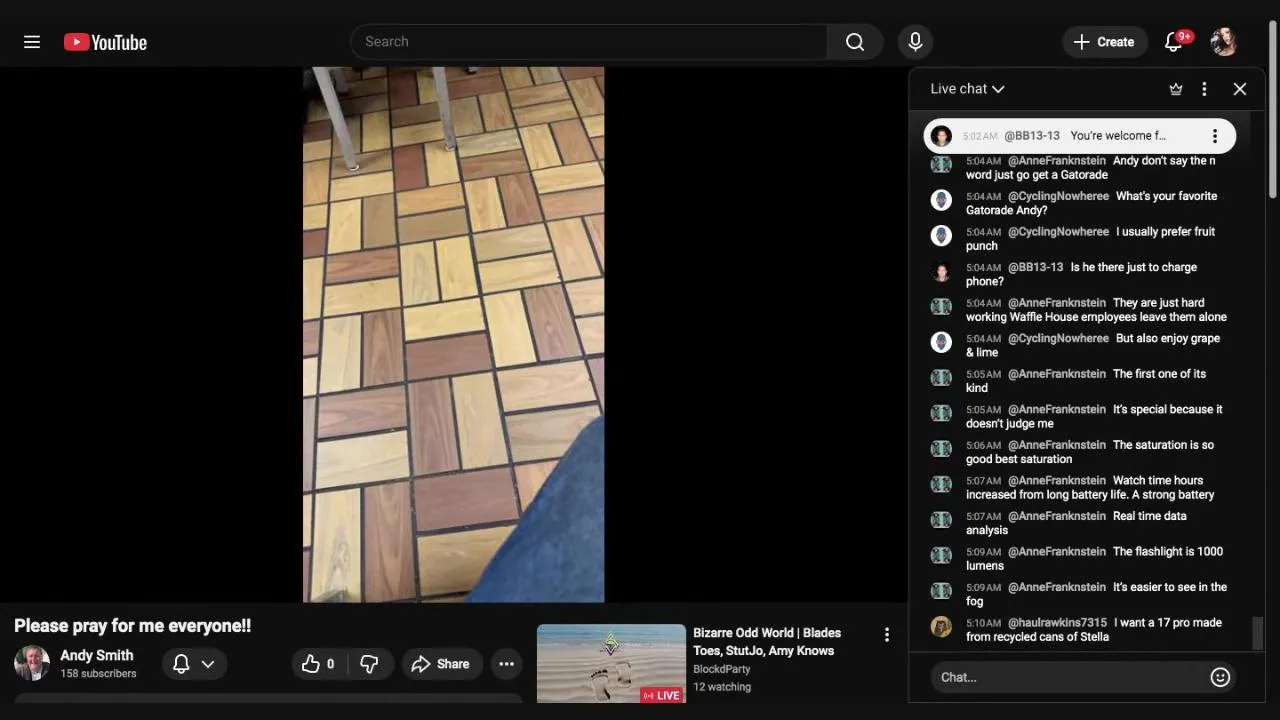Click video title "Please pray for me everyone!!"
The width and height of the screenshot is (1280, 720).
click(132, 626)
